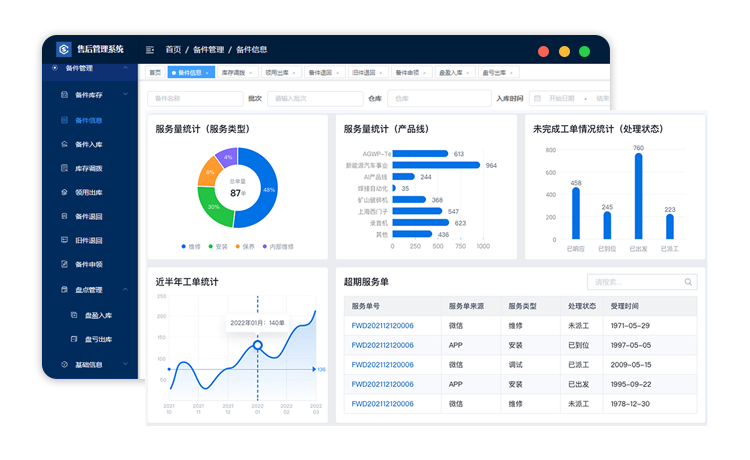Viewport: 750px width, 460px height.
Task: Click 备件管理 in the breadcrumb
Action: (x=209, y=50)
